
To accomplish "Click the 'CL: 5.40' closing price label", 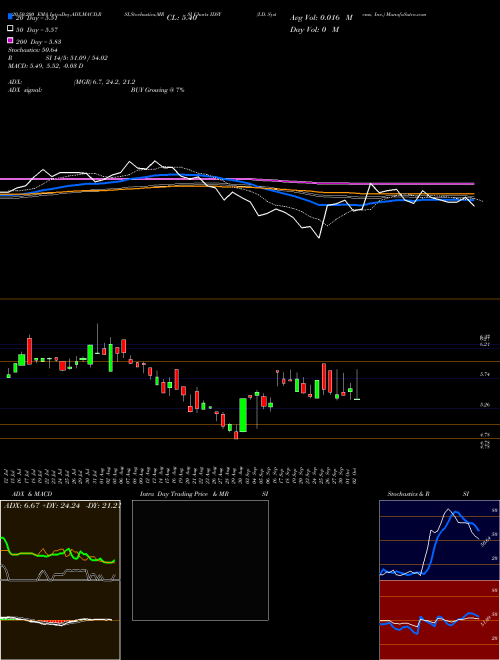I will pyautogui.click(x=182, y=18).
